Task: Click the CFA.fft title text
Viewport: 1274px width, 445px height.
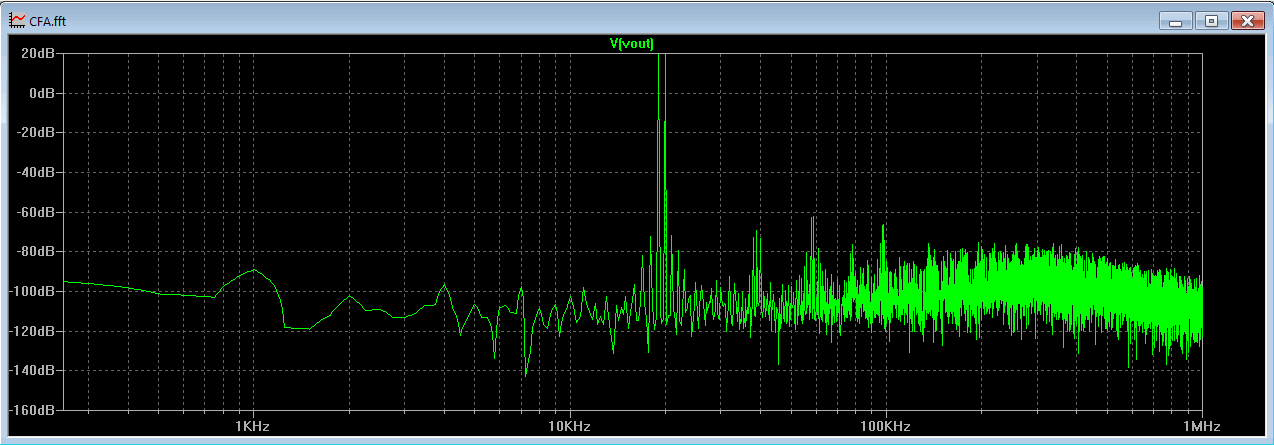Action: [48, 21]
